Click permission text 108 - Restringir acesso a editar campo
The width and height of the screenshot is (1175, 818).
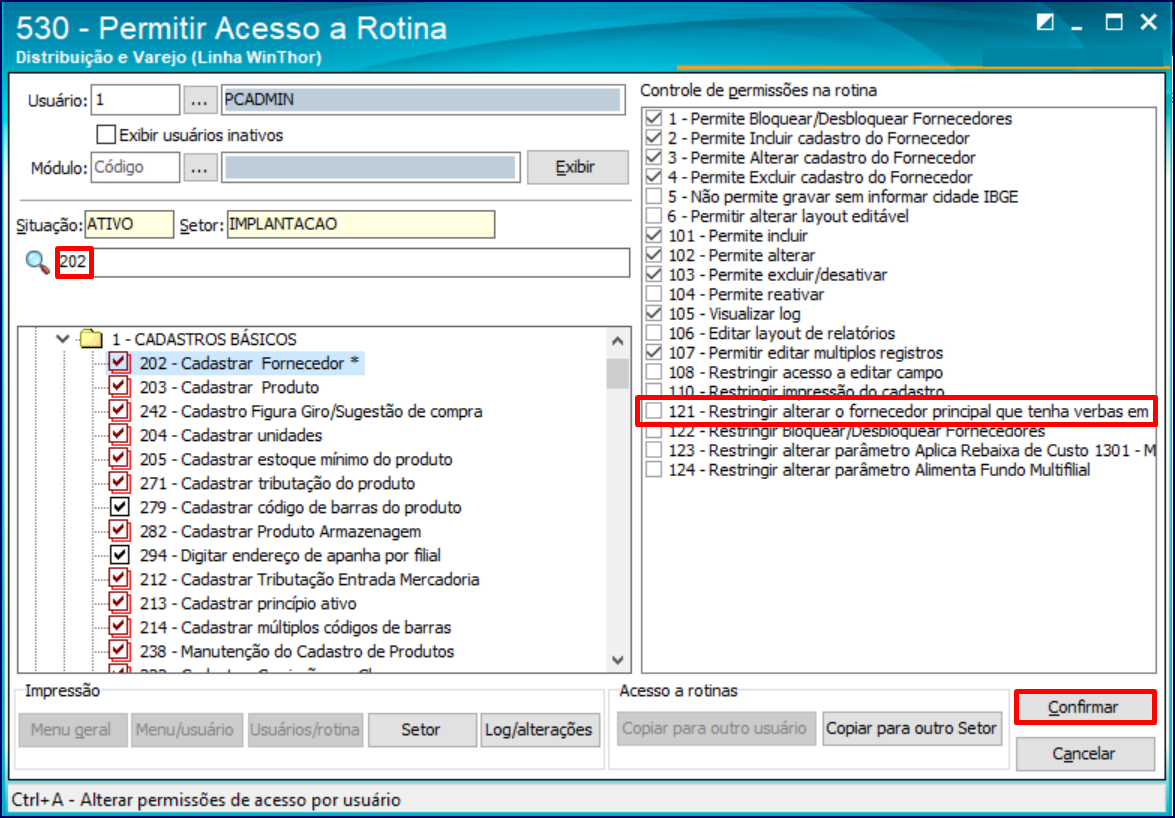pos(805,372)
